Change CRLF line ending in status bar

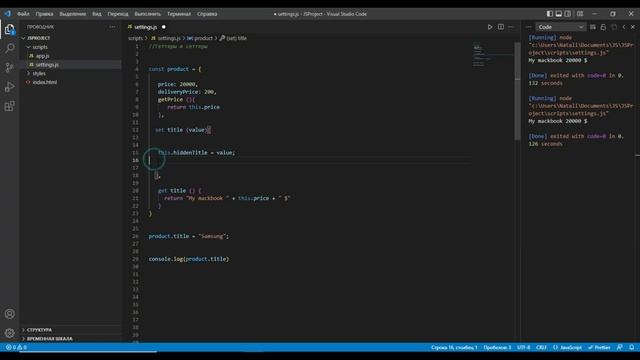tap(541, 347)
